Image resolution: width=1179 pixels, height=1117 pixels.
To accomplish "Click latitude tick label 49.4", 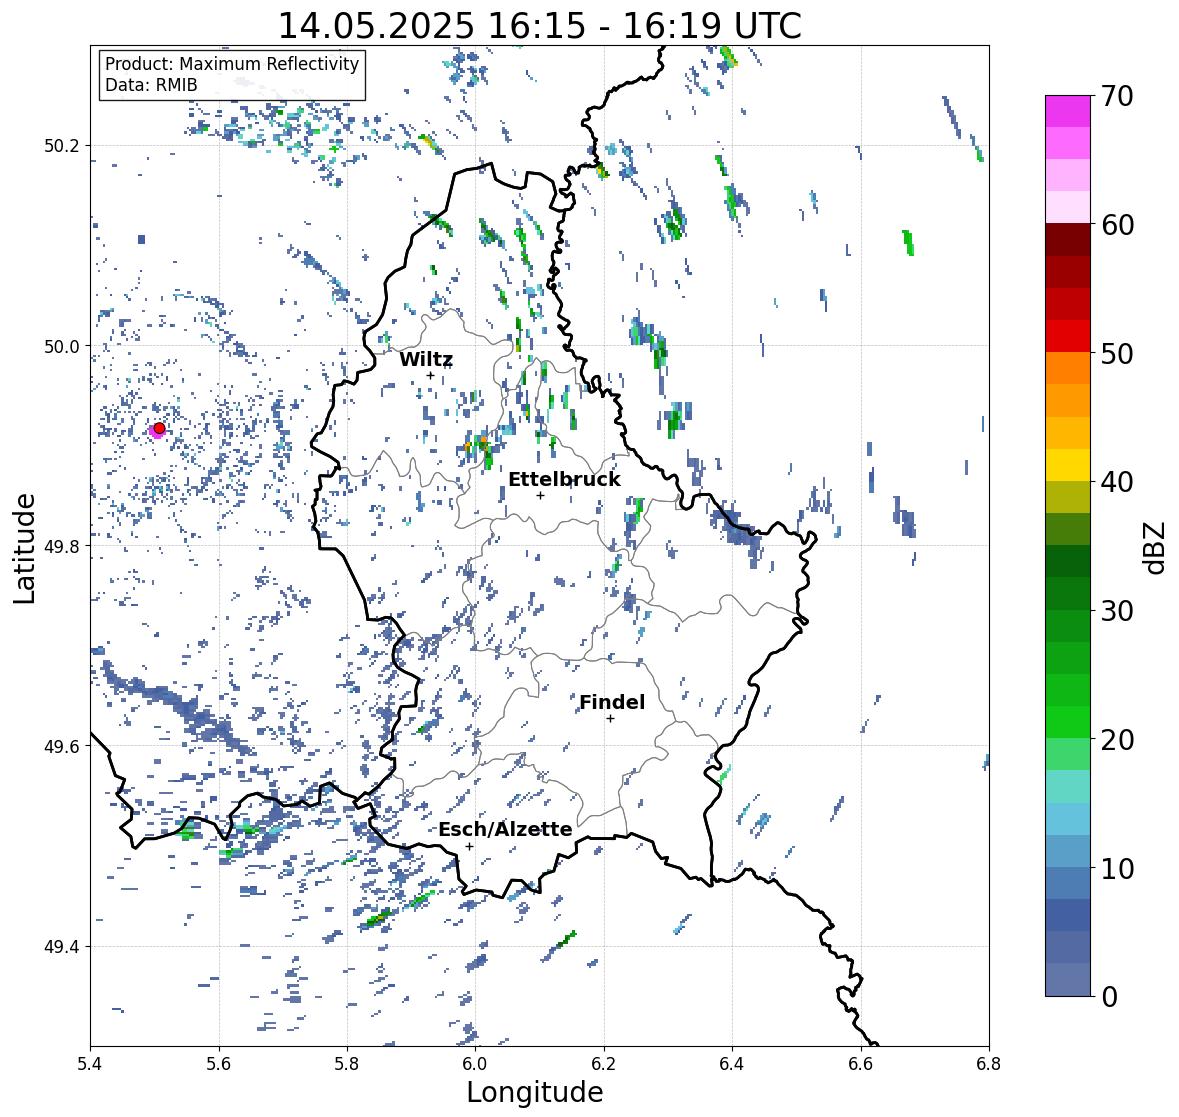I will point(62,946).
